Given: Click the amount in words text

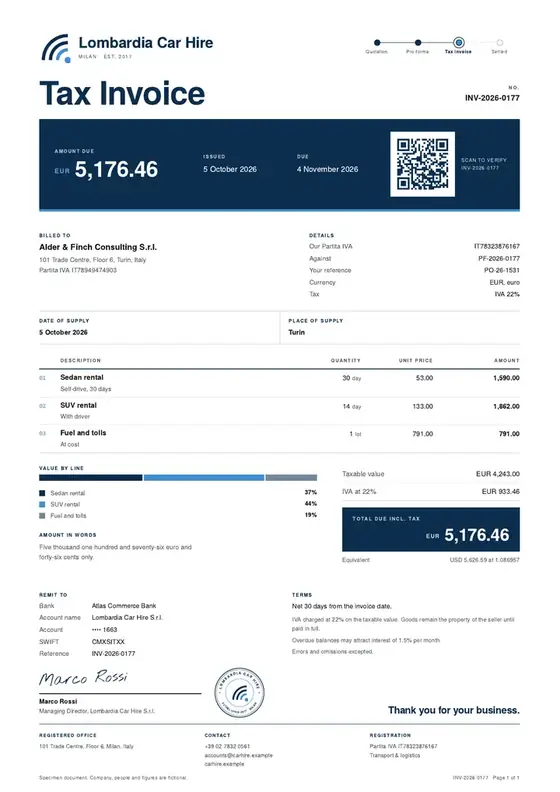Looking at the screenshot, I should [x=115, y=552].
